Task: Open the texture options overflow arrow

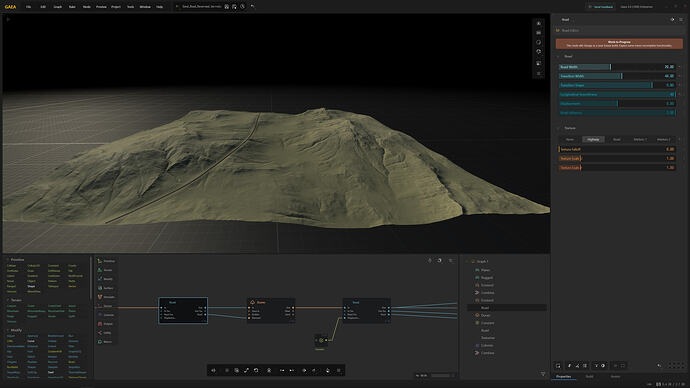Action: tap(679, 139)
